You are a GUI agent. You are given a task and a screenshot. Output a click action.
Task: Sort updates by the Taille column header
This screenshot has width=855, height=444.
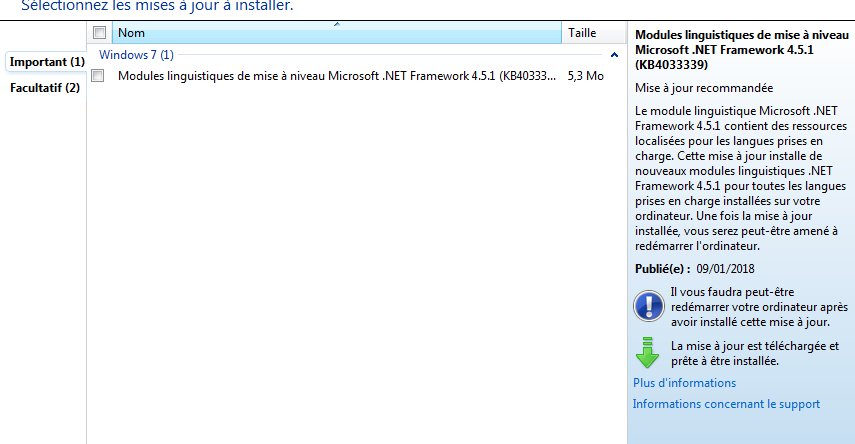[593, 33]
